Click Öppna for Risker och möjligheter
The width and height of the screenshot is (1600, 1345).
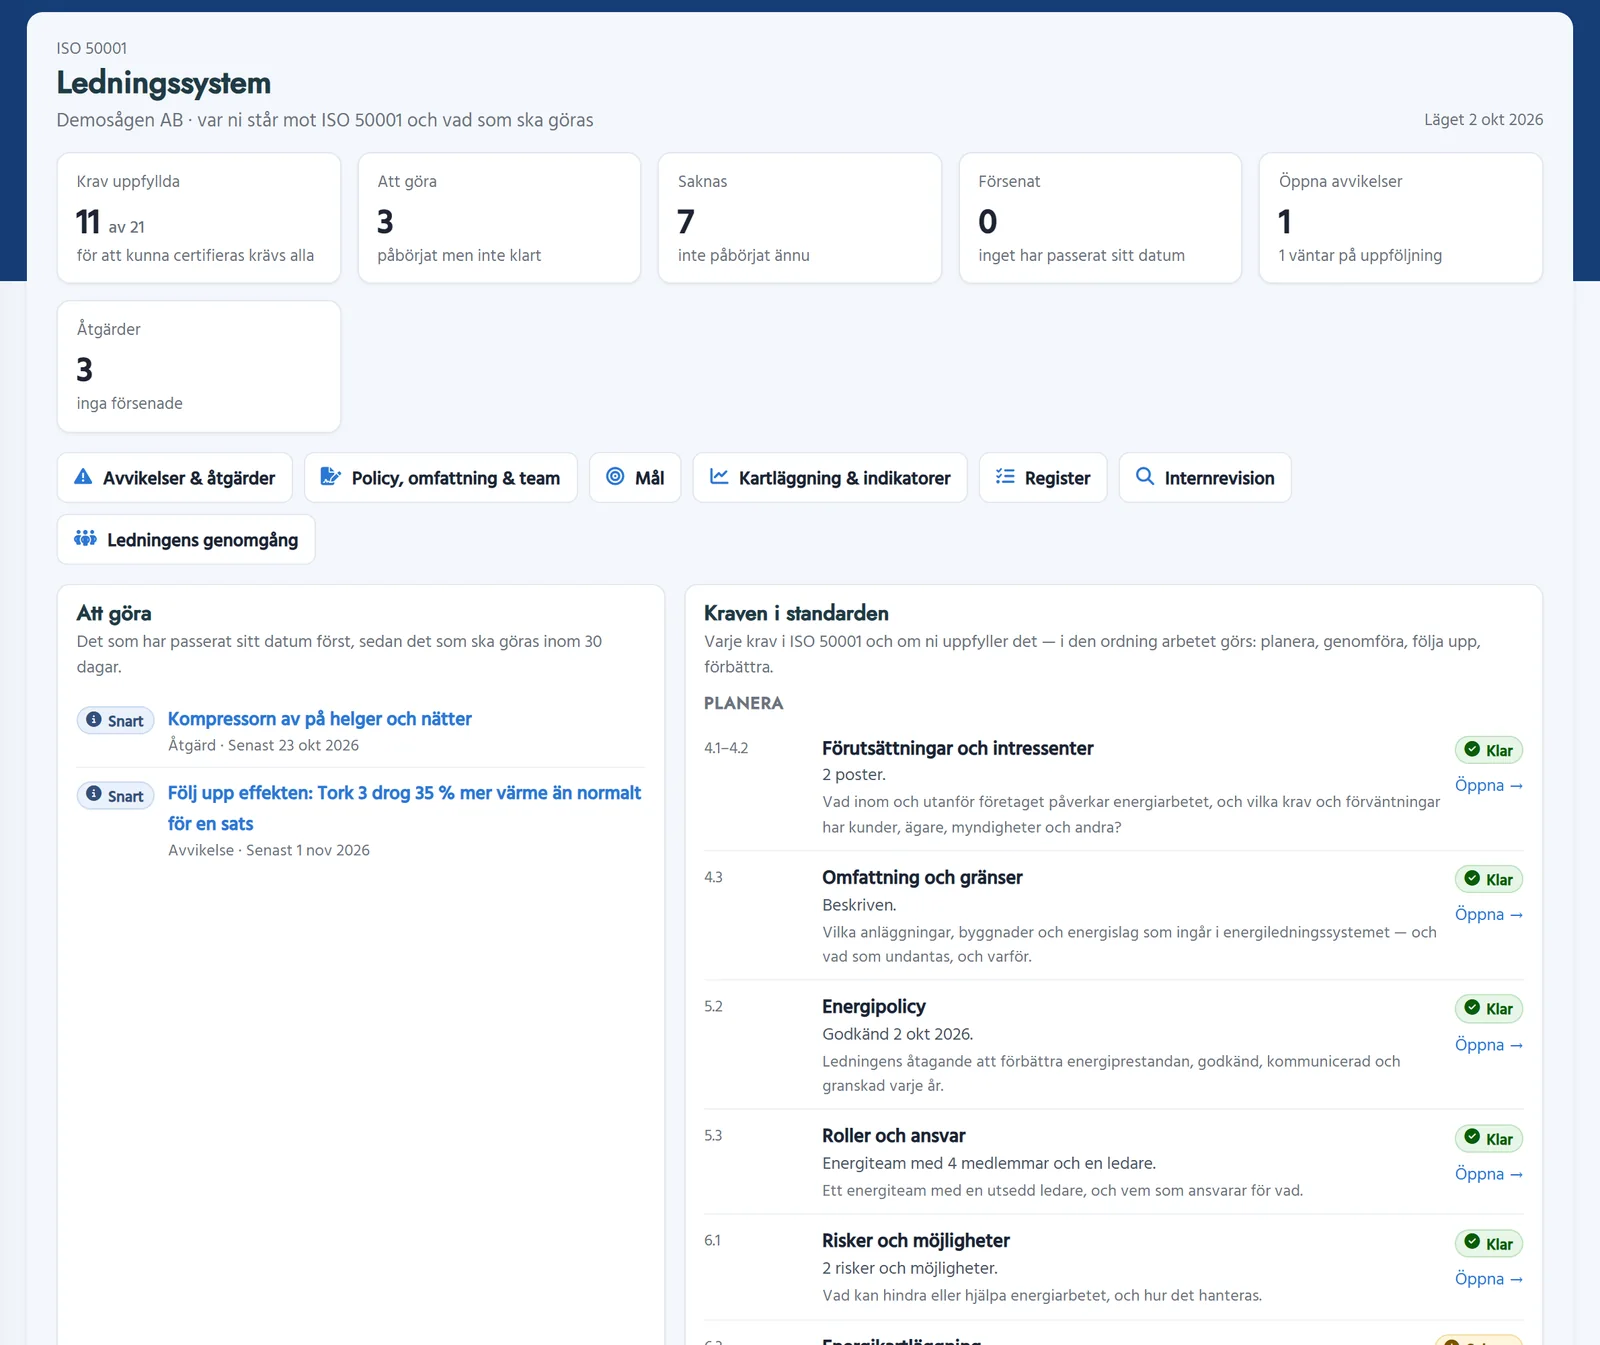(x=1489, y=1279)
